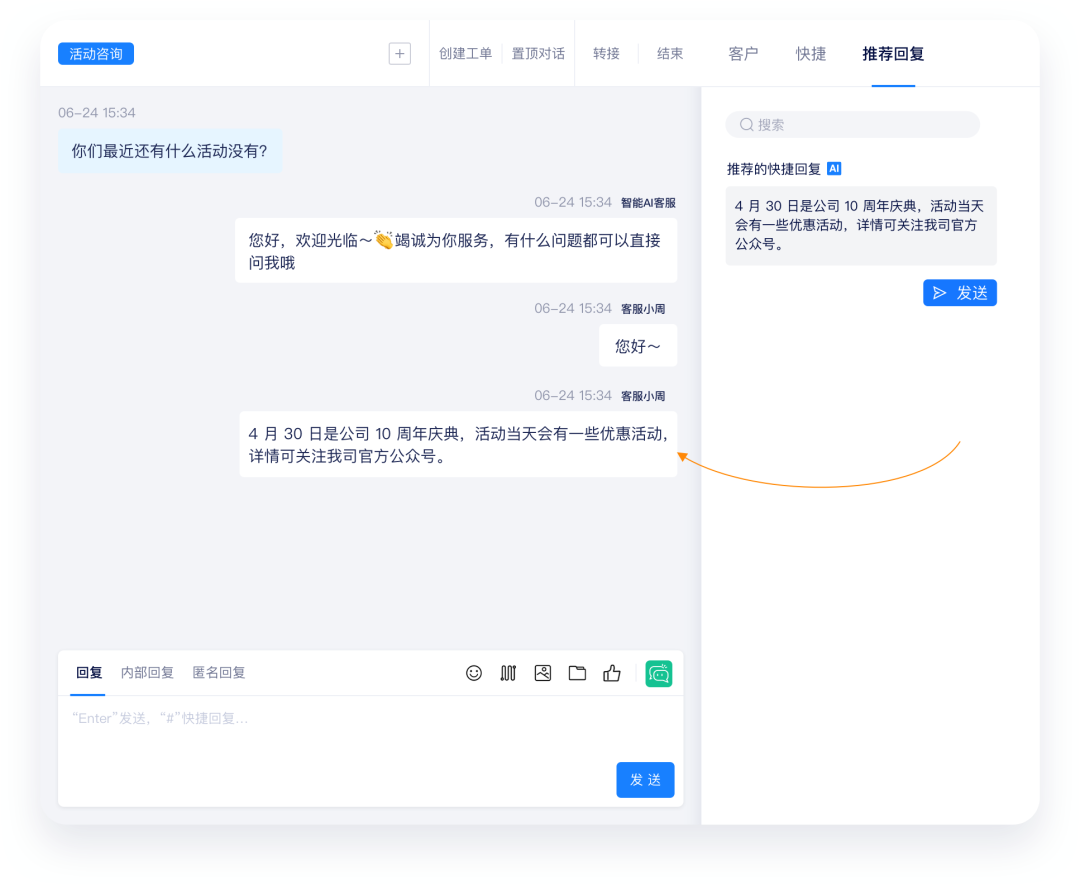Click the quick phrases icon beside the emoji

508,673
